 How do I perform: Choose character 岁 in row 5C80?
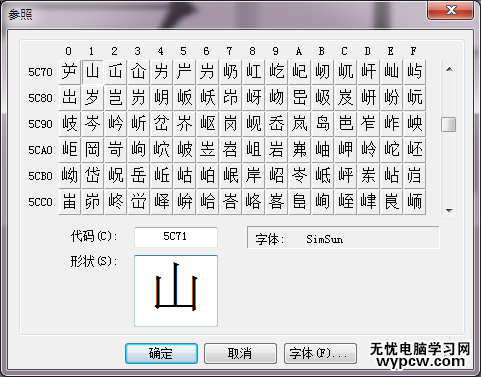93,98
